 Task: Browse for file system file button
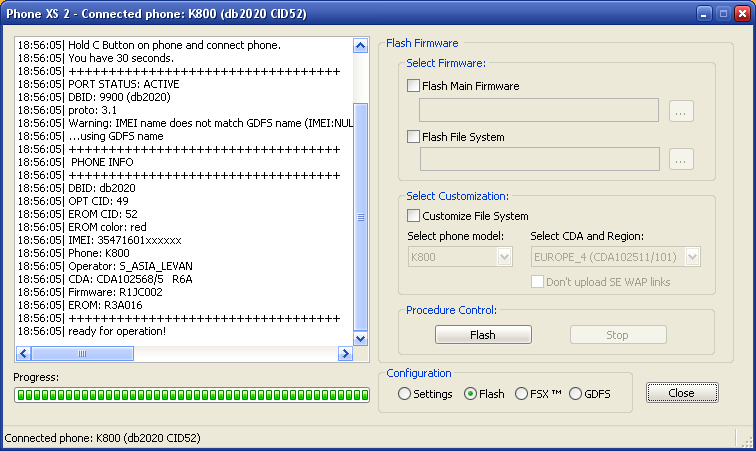[681, 159]
